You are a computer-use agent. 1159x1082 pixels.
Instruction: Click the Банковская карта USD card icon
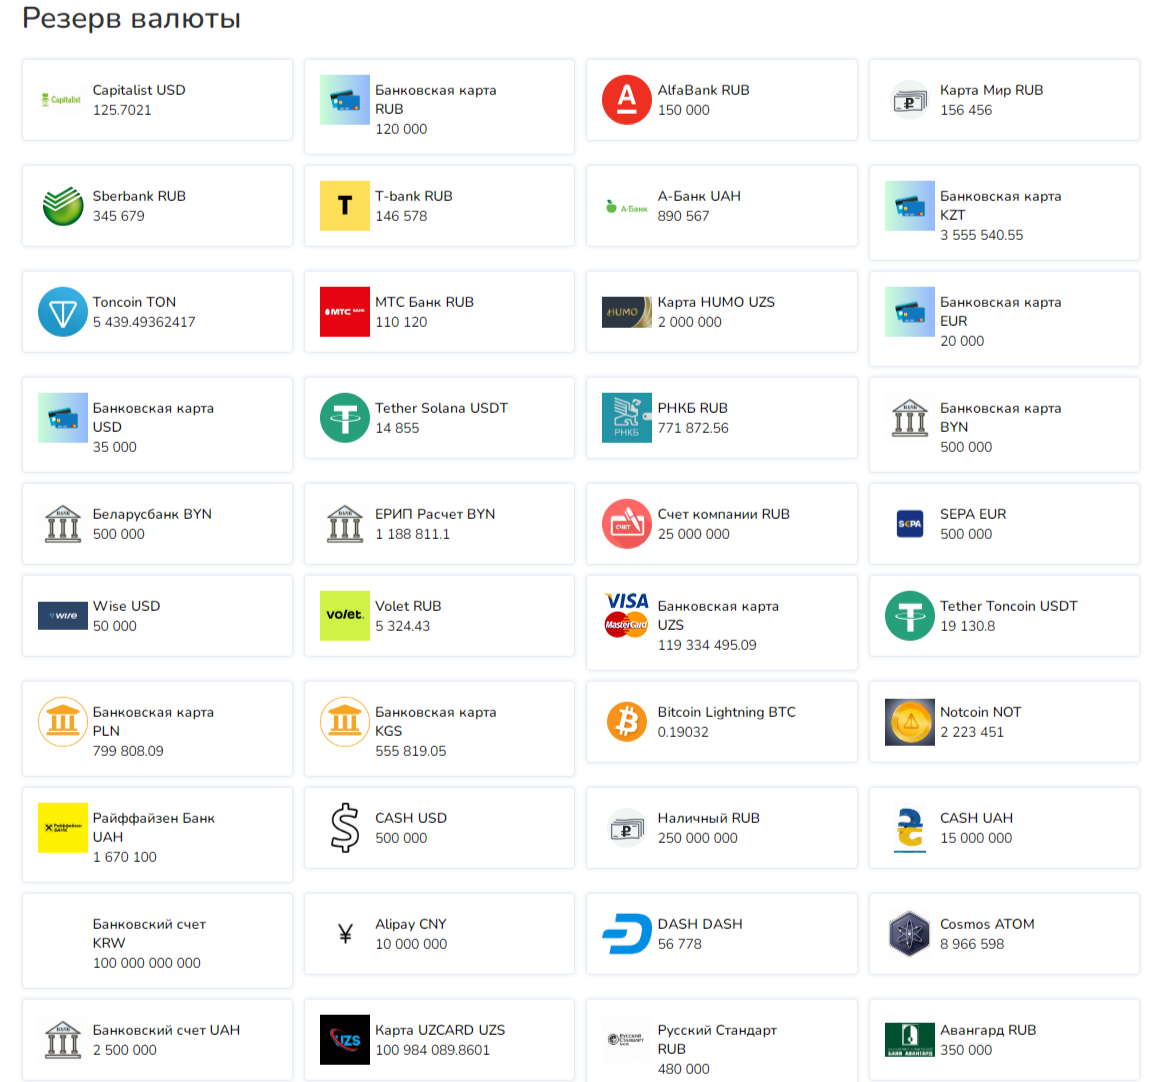coord(63,418)
